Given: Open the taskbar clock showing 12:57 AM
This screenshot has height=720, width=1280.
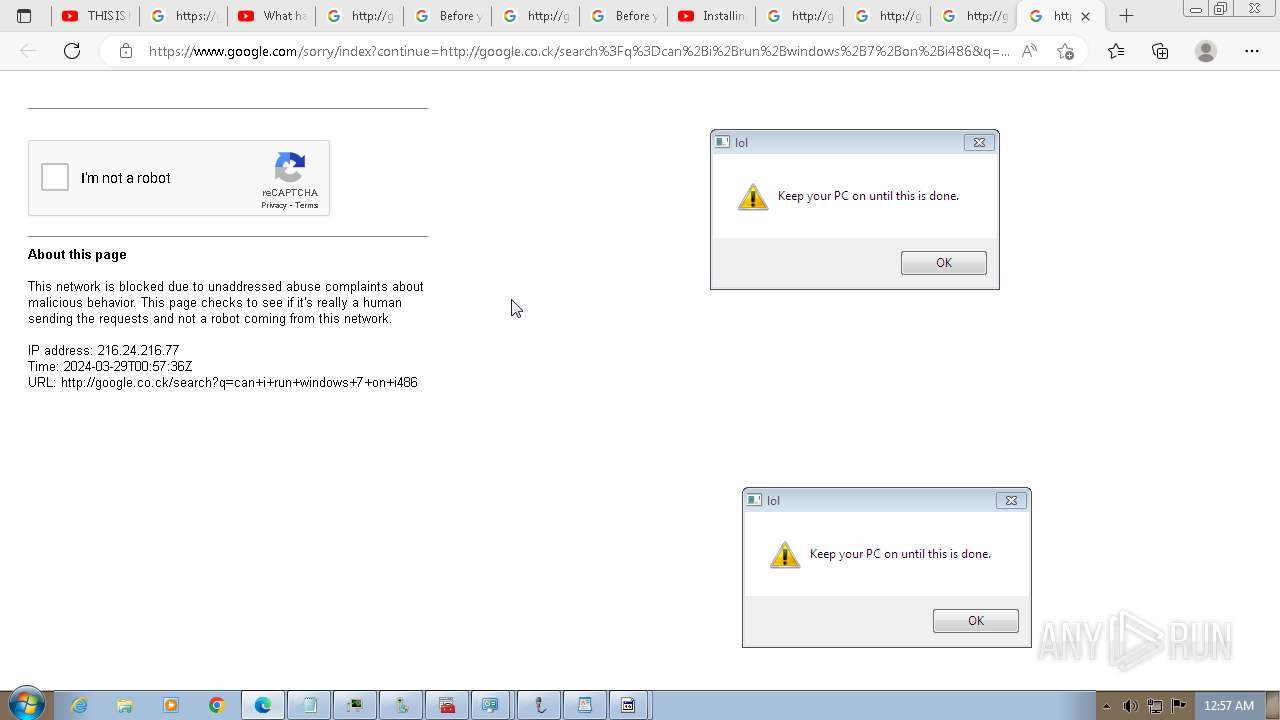Looking at the screenshot, I should click(1229, 706).
